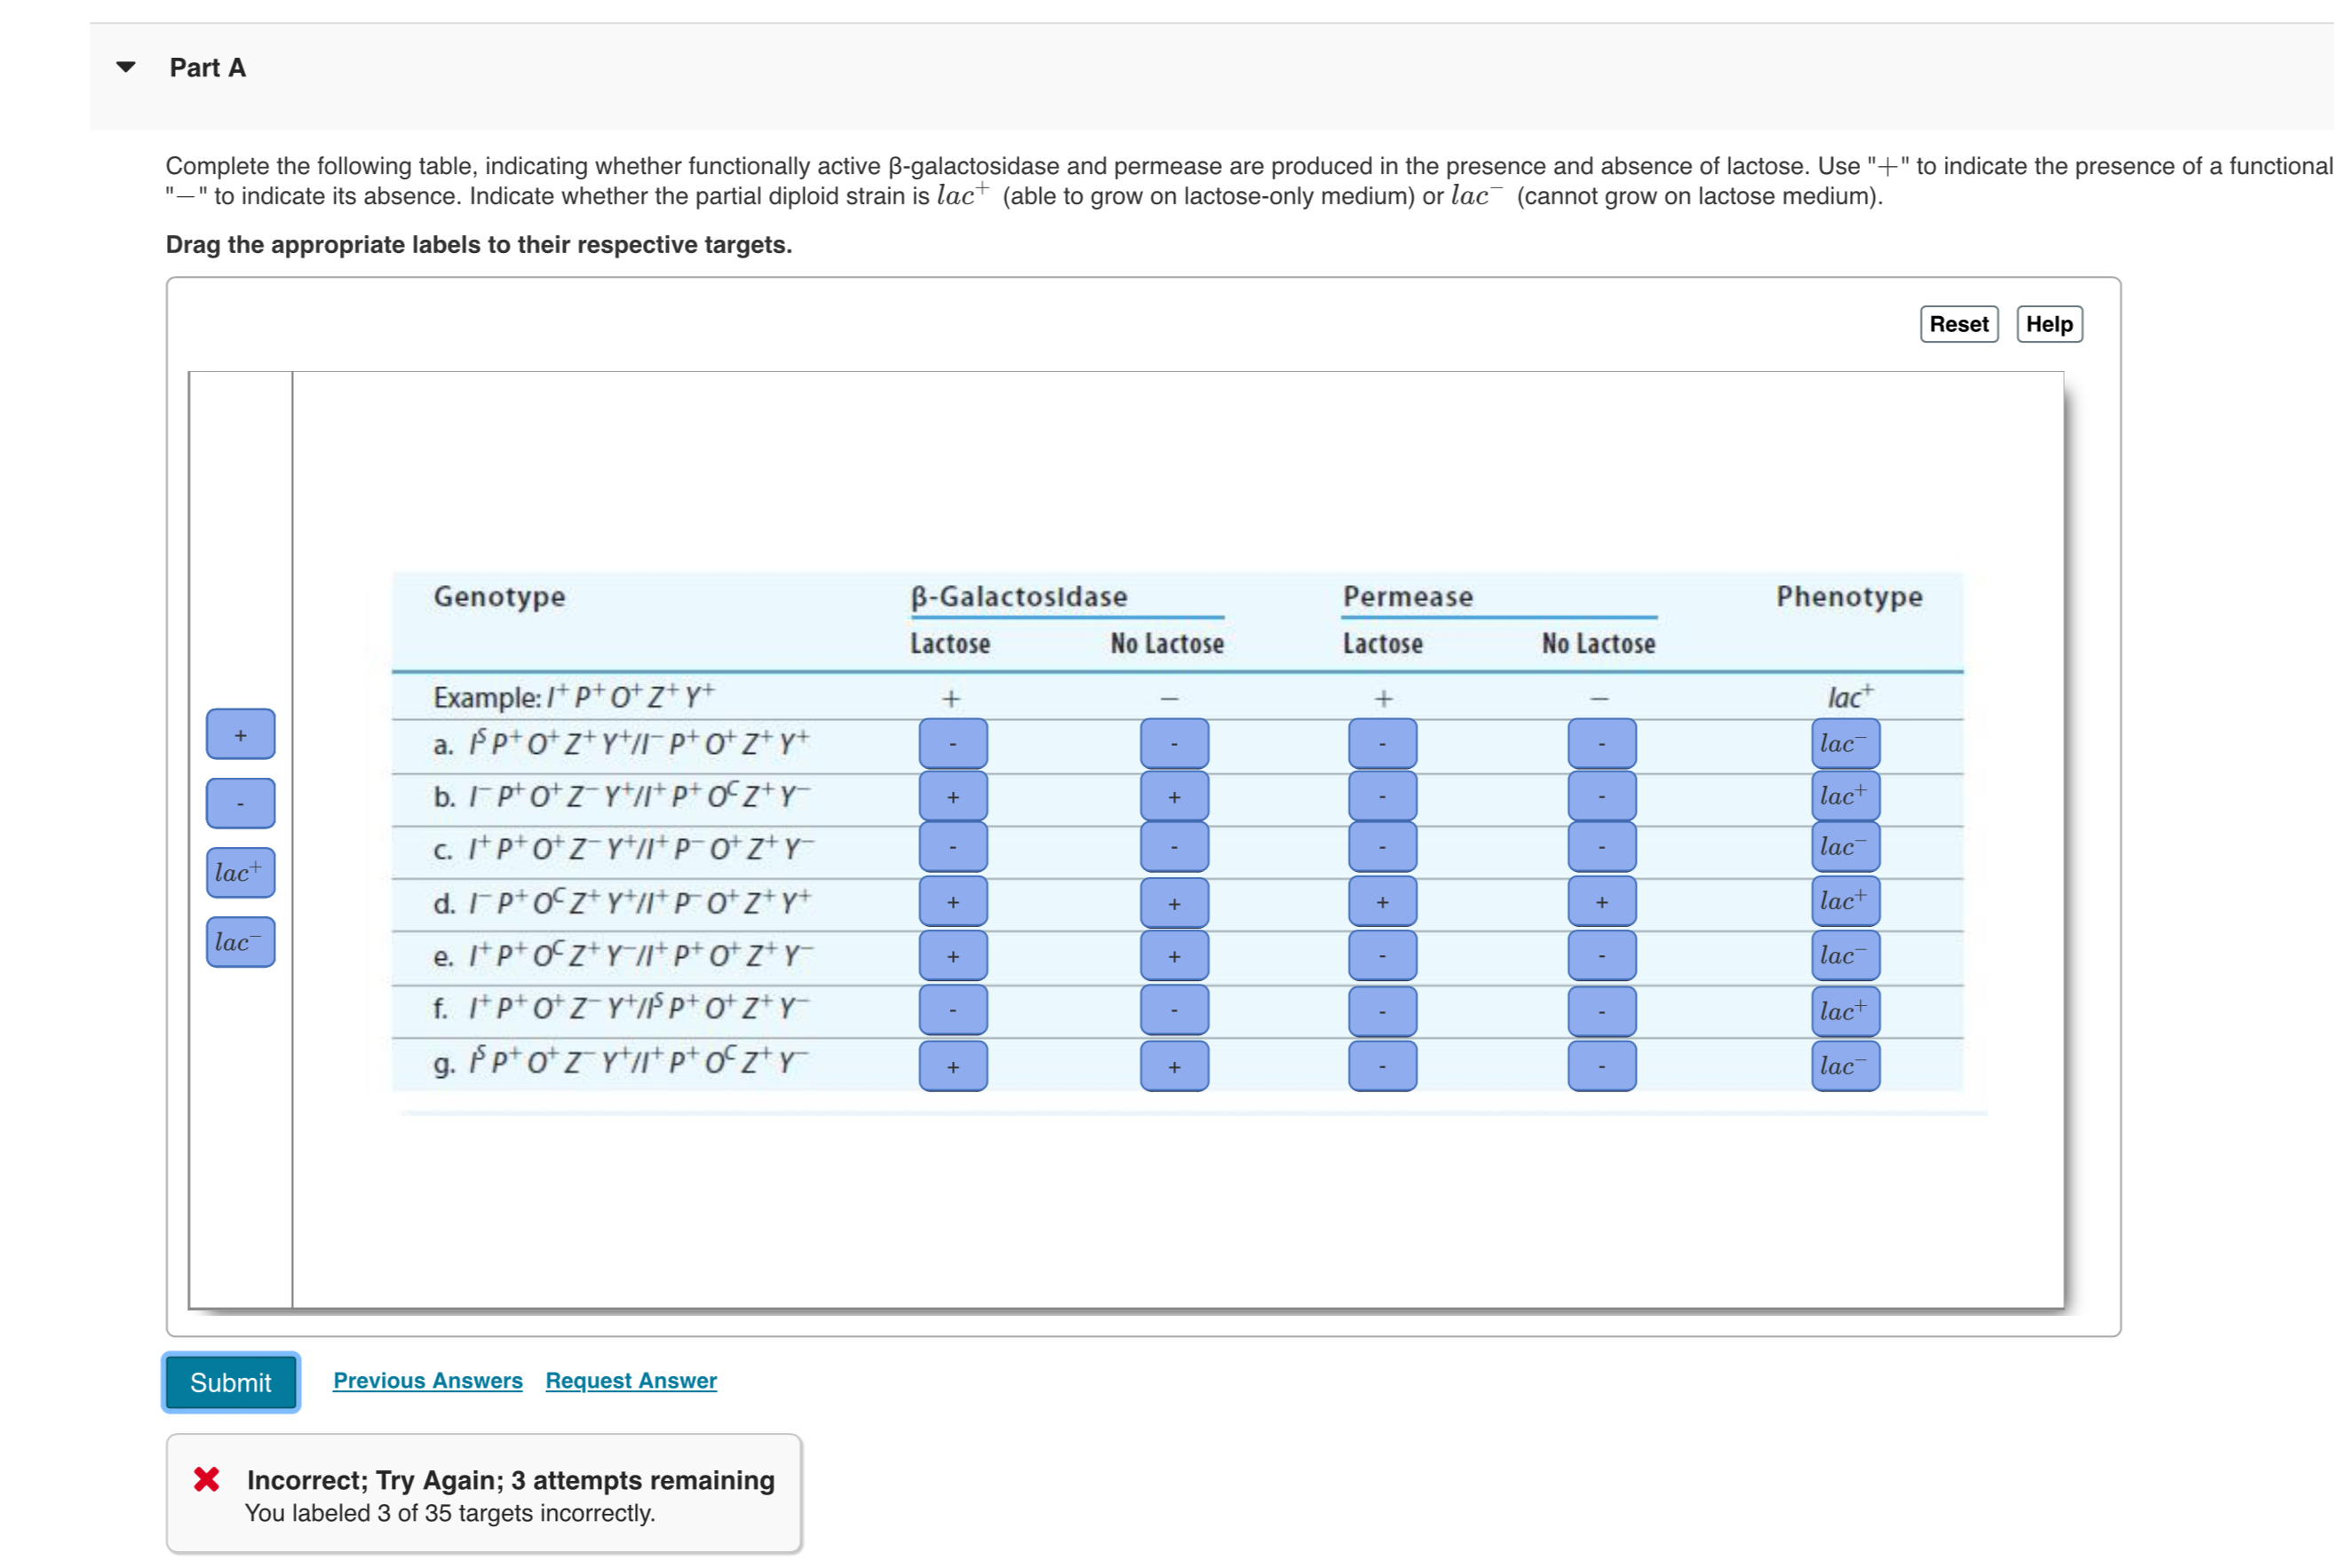Image resolution: width=2334 pixels, height=1568 pixels.
Task: Collapse the Part A disclosure triangle
Action: pyautogui.click(x=126, y=67)
